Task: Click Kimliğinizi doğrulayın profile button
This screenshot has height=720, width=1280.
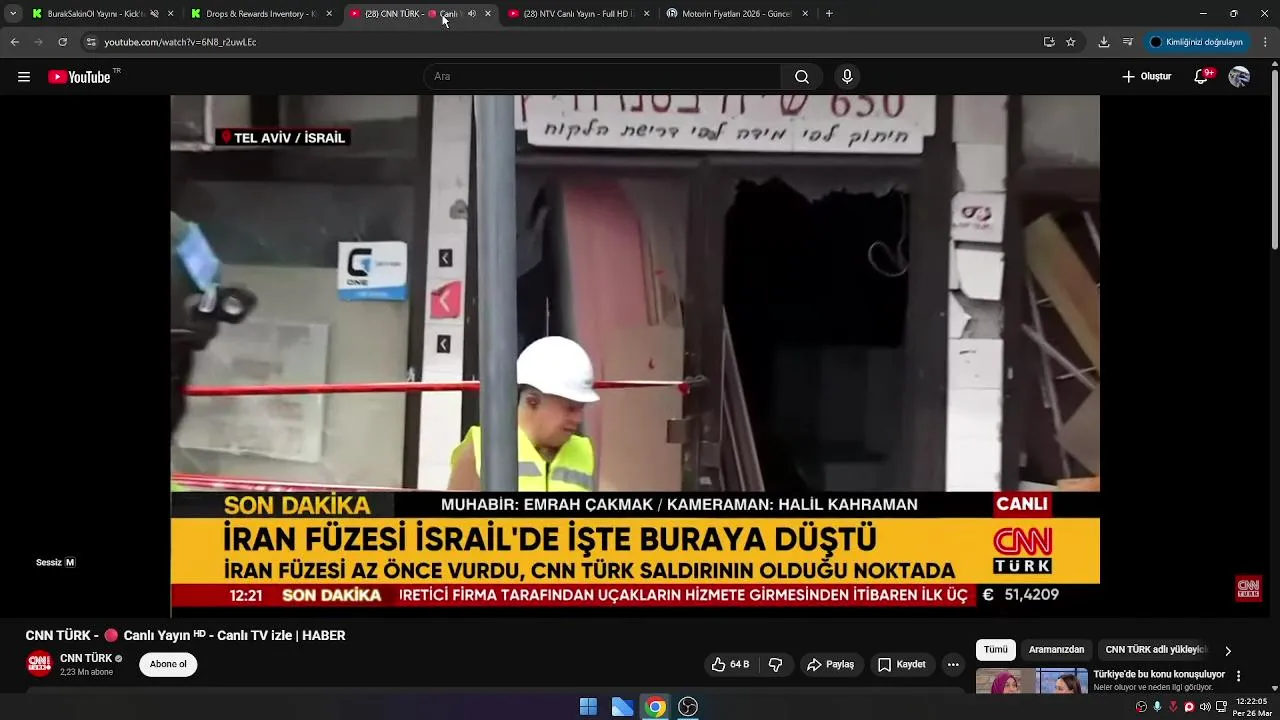Action: coord(1197,42)
